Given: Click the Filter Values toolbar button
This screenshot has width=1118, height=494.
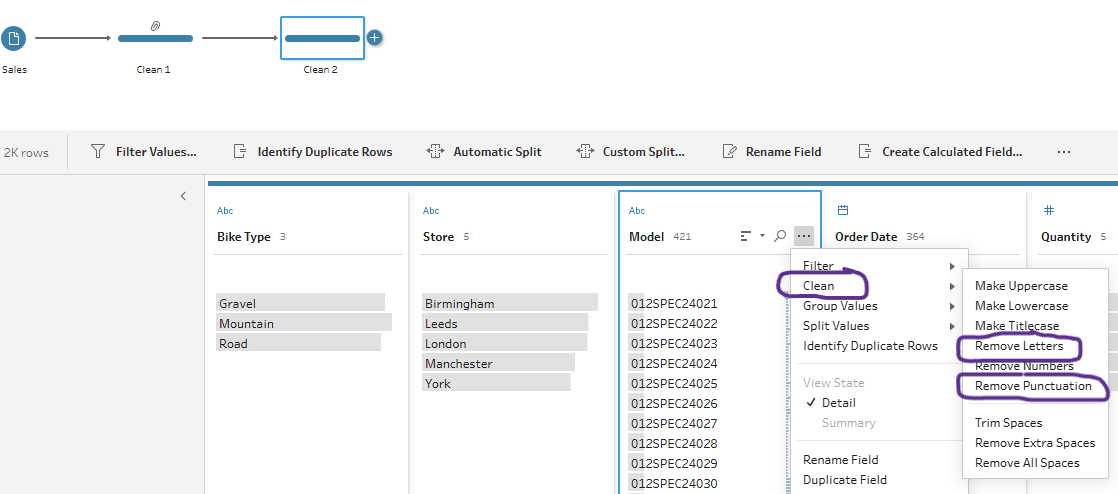Looking at the screenshot, I should [x=144, y=152].
